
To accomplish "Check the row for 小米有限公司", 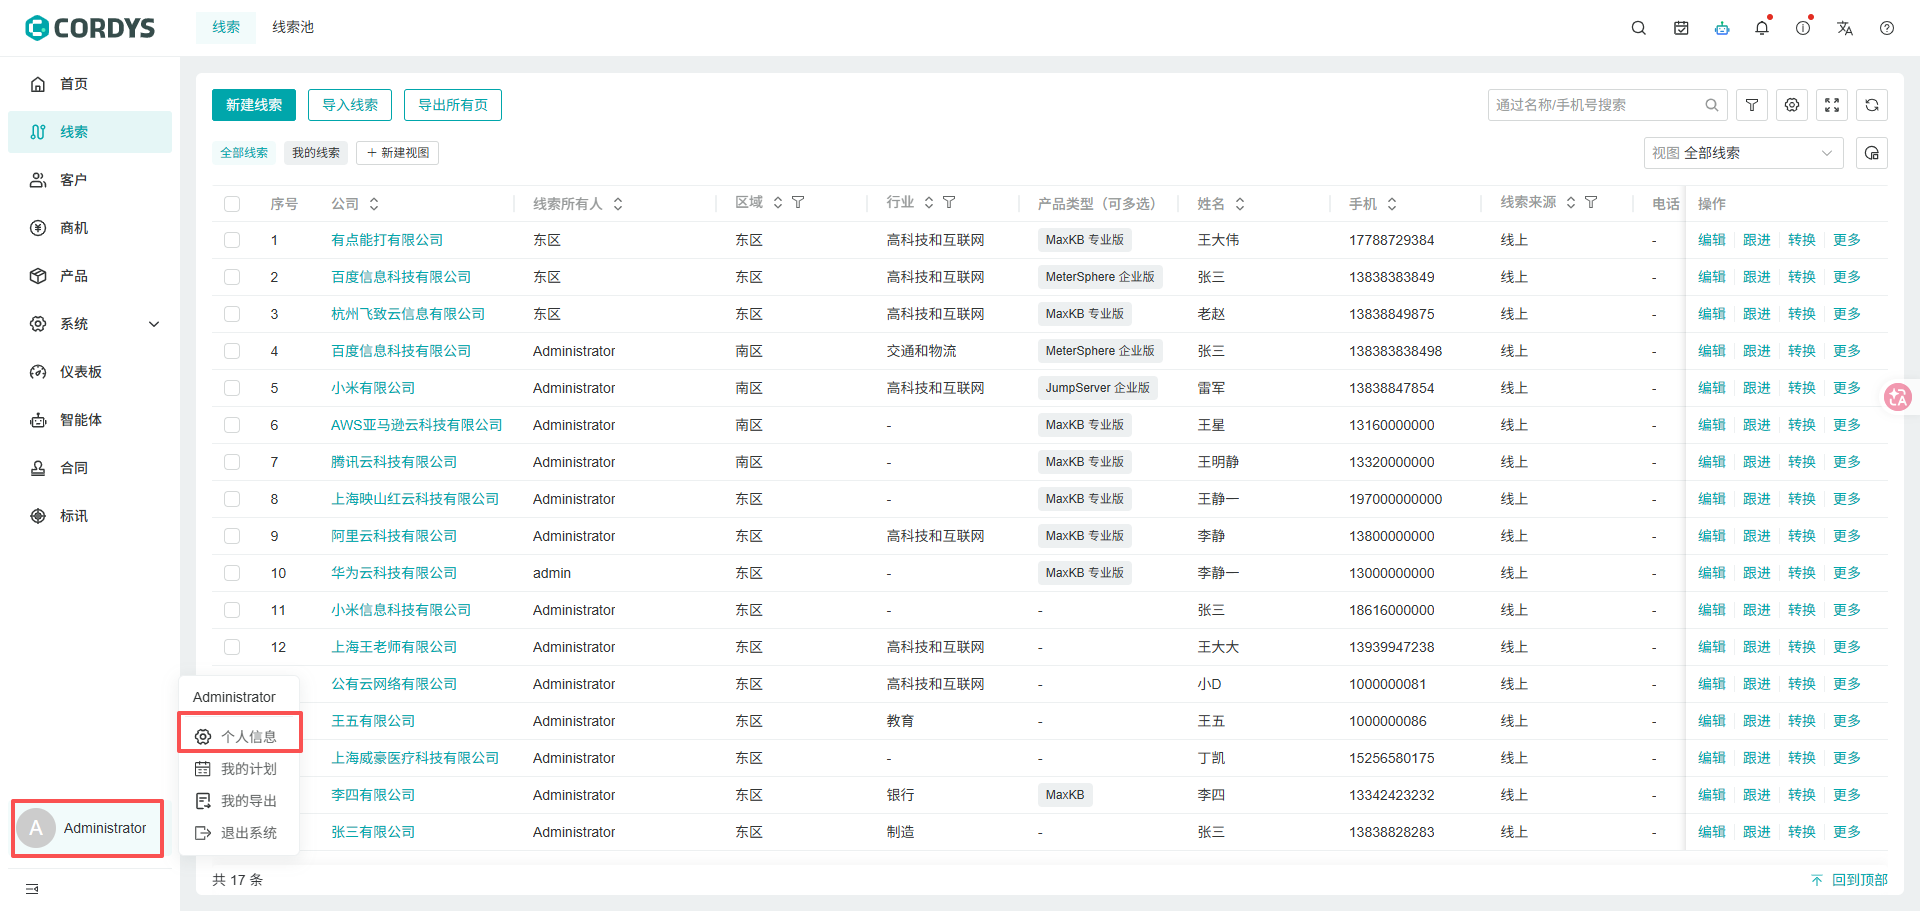I will (231, 388).
